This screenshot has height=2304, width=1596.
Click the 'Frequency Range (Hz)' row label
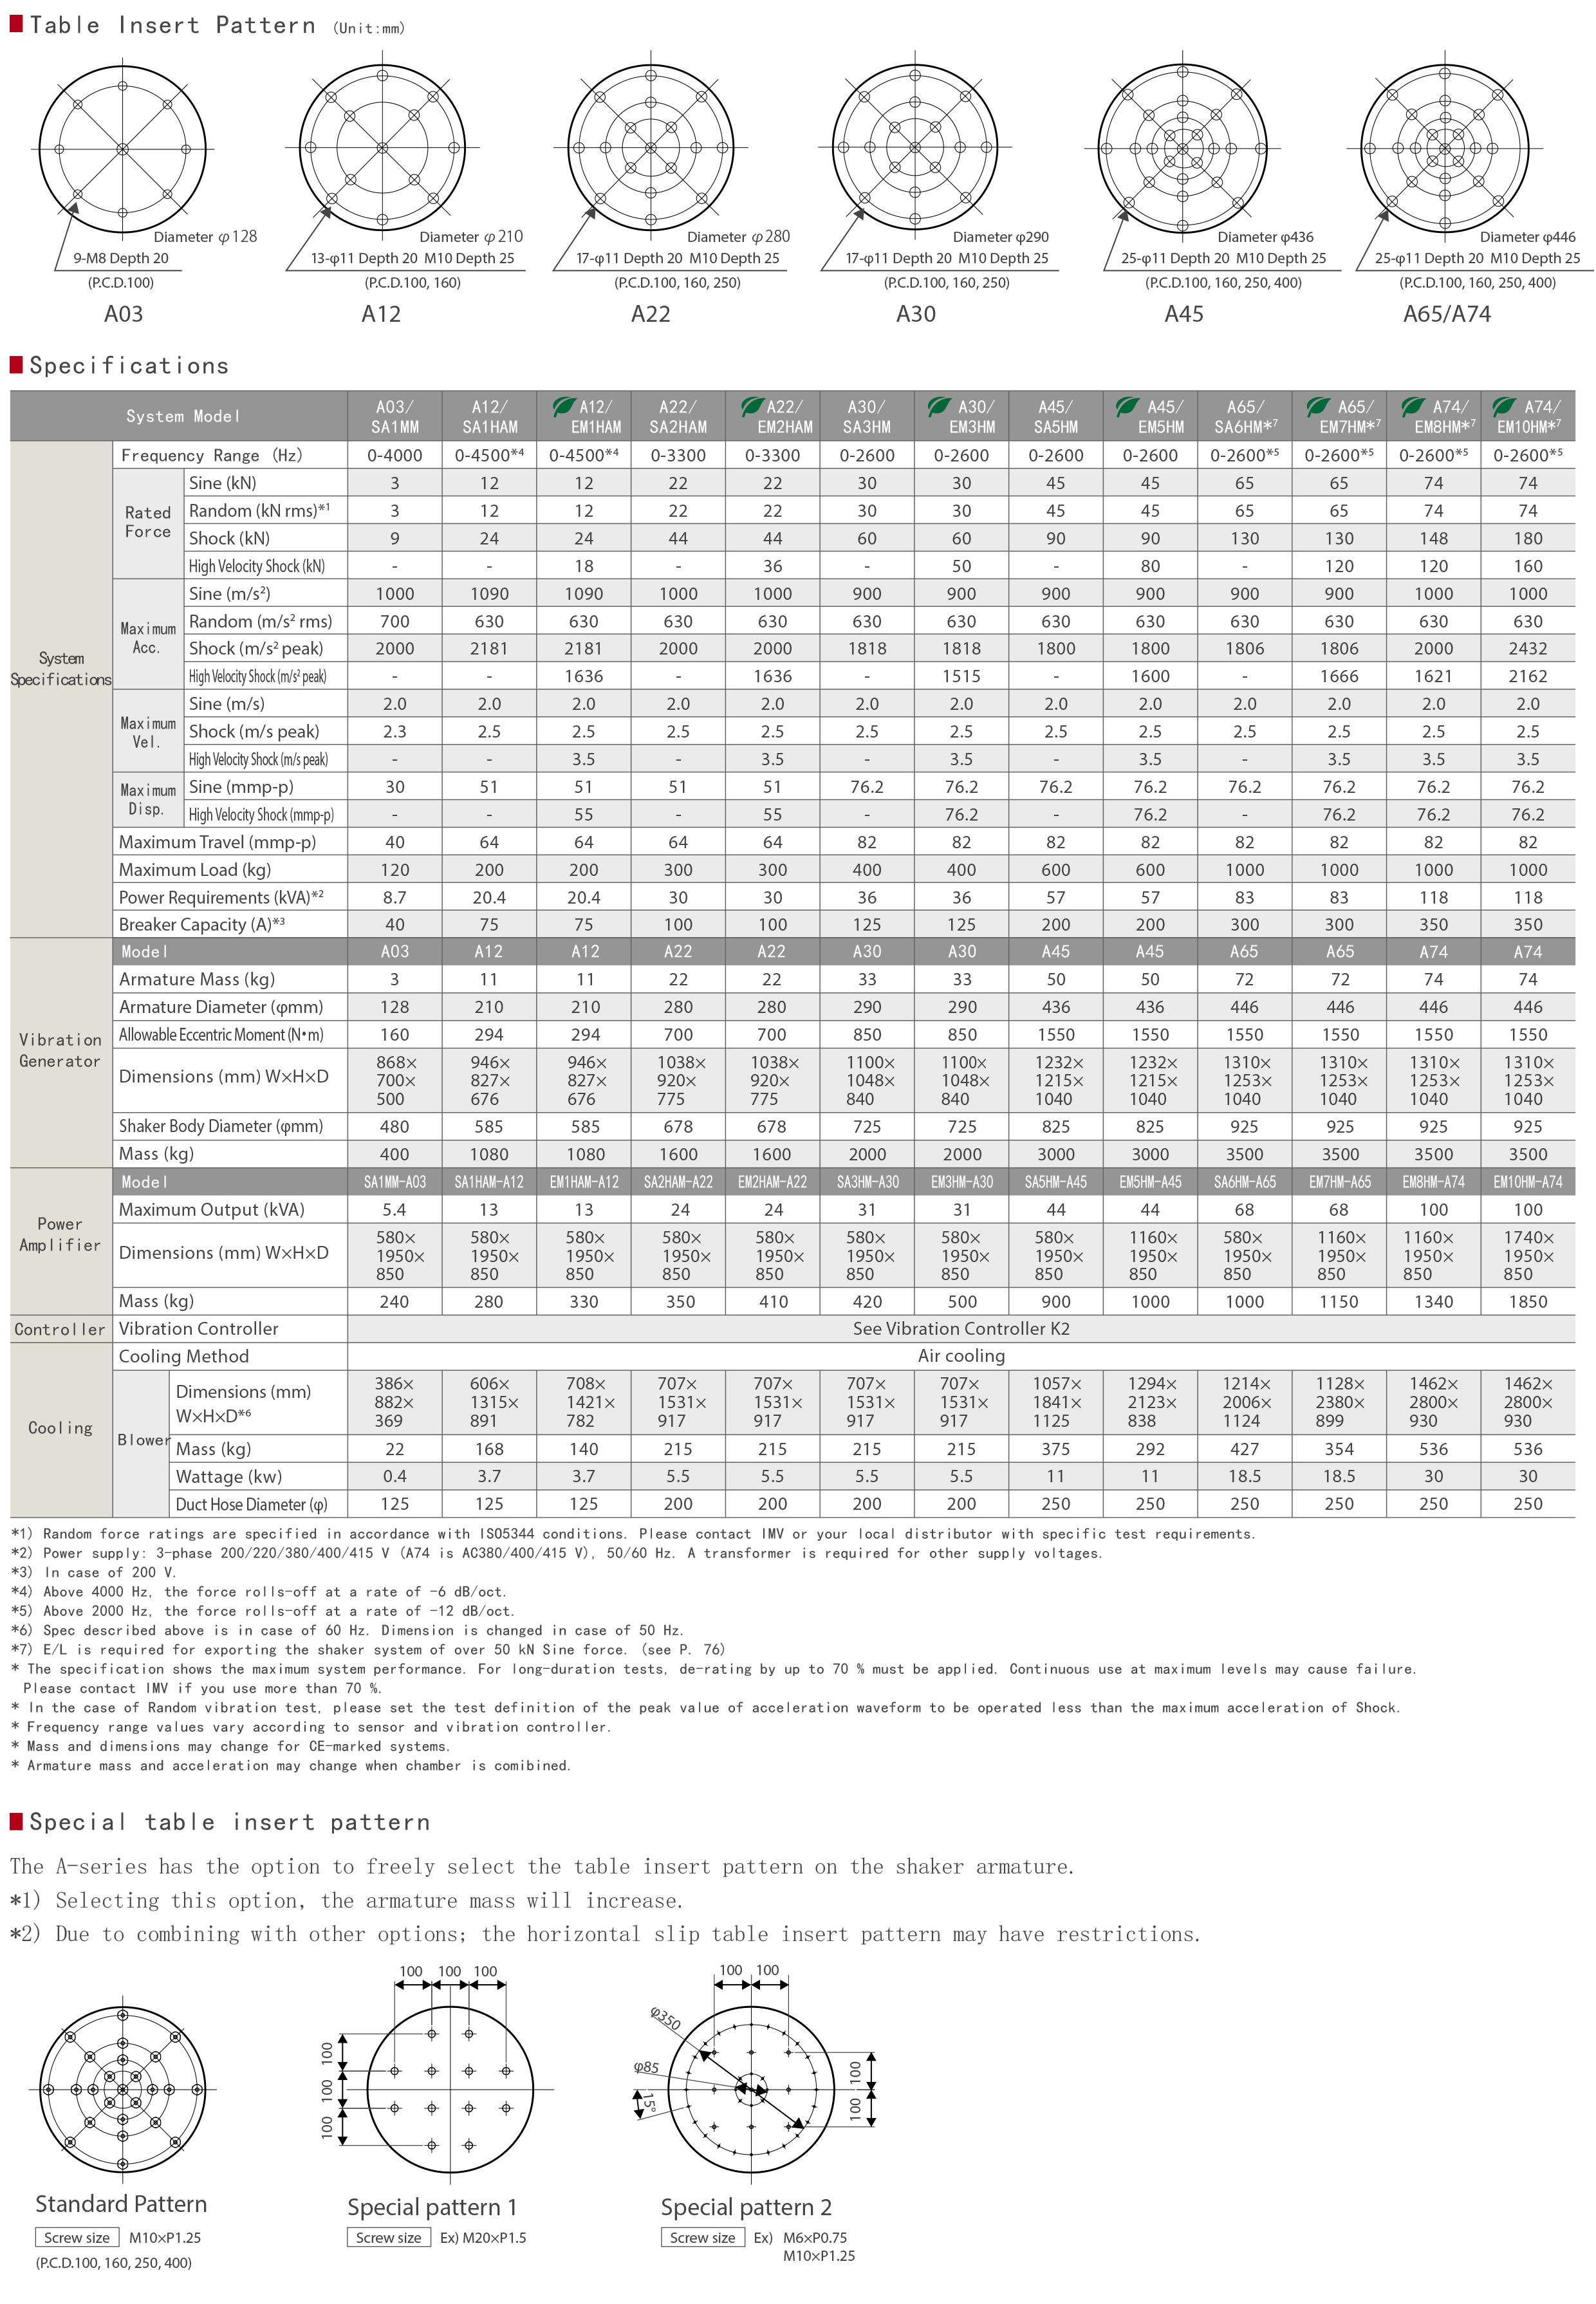(211, 455)
